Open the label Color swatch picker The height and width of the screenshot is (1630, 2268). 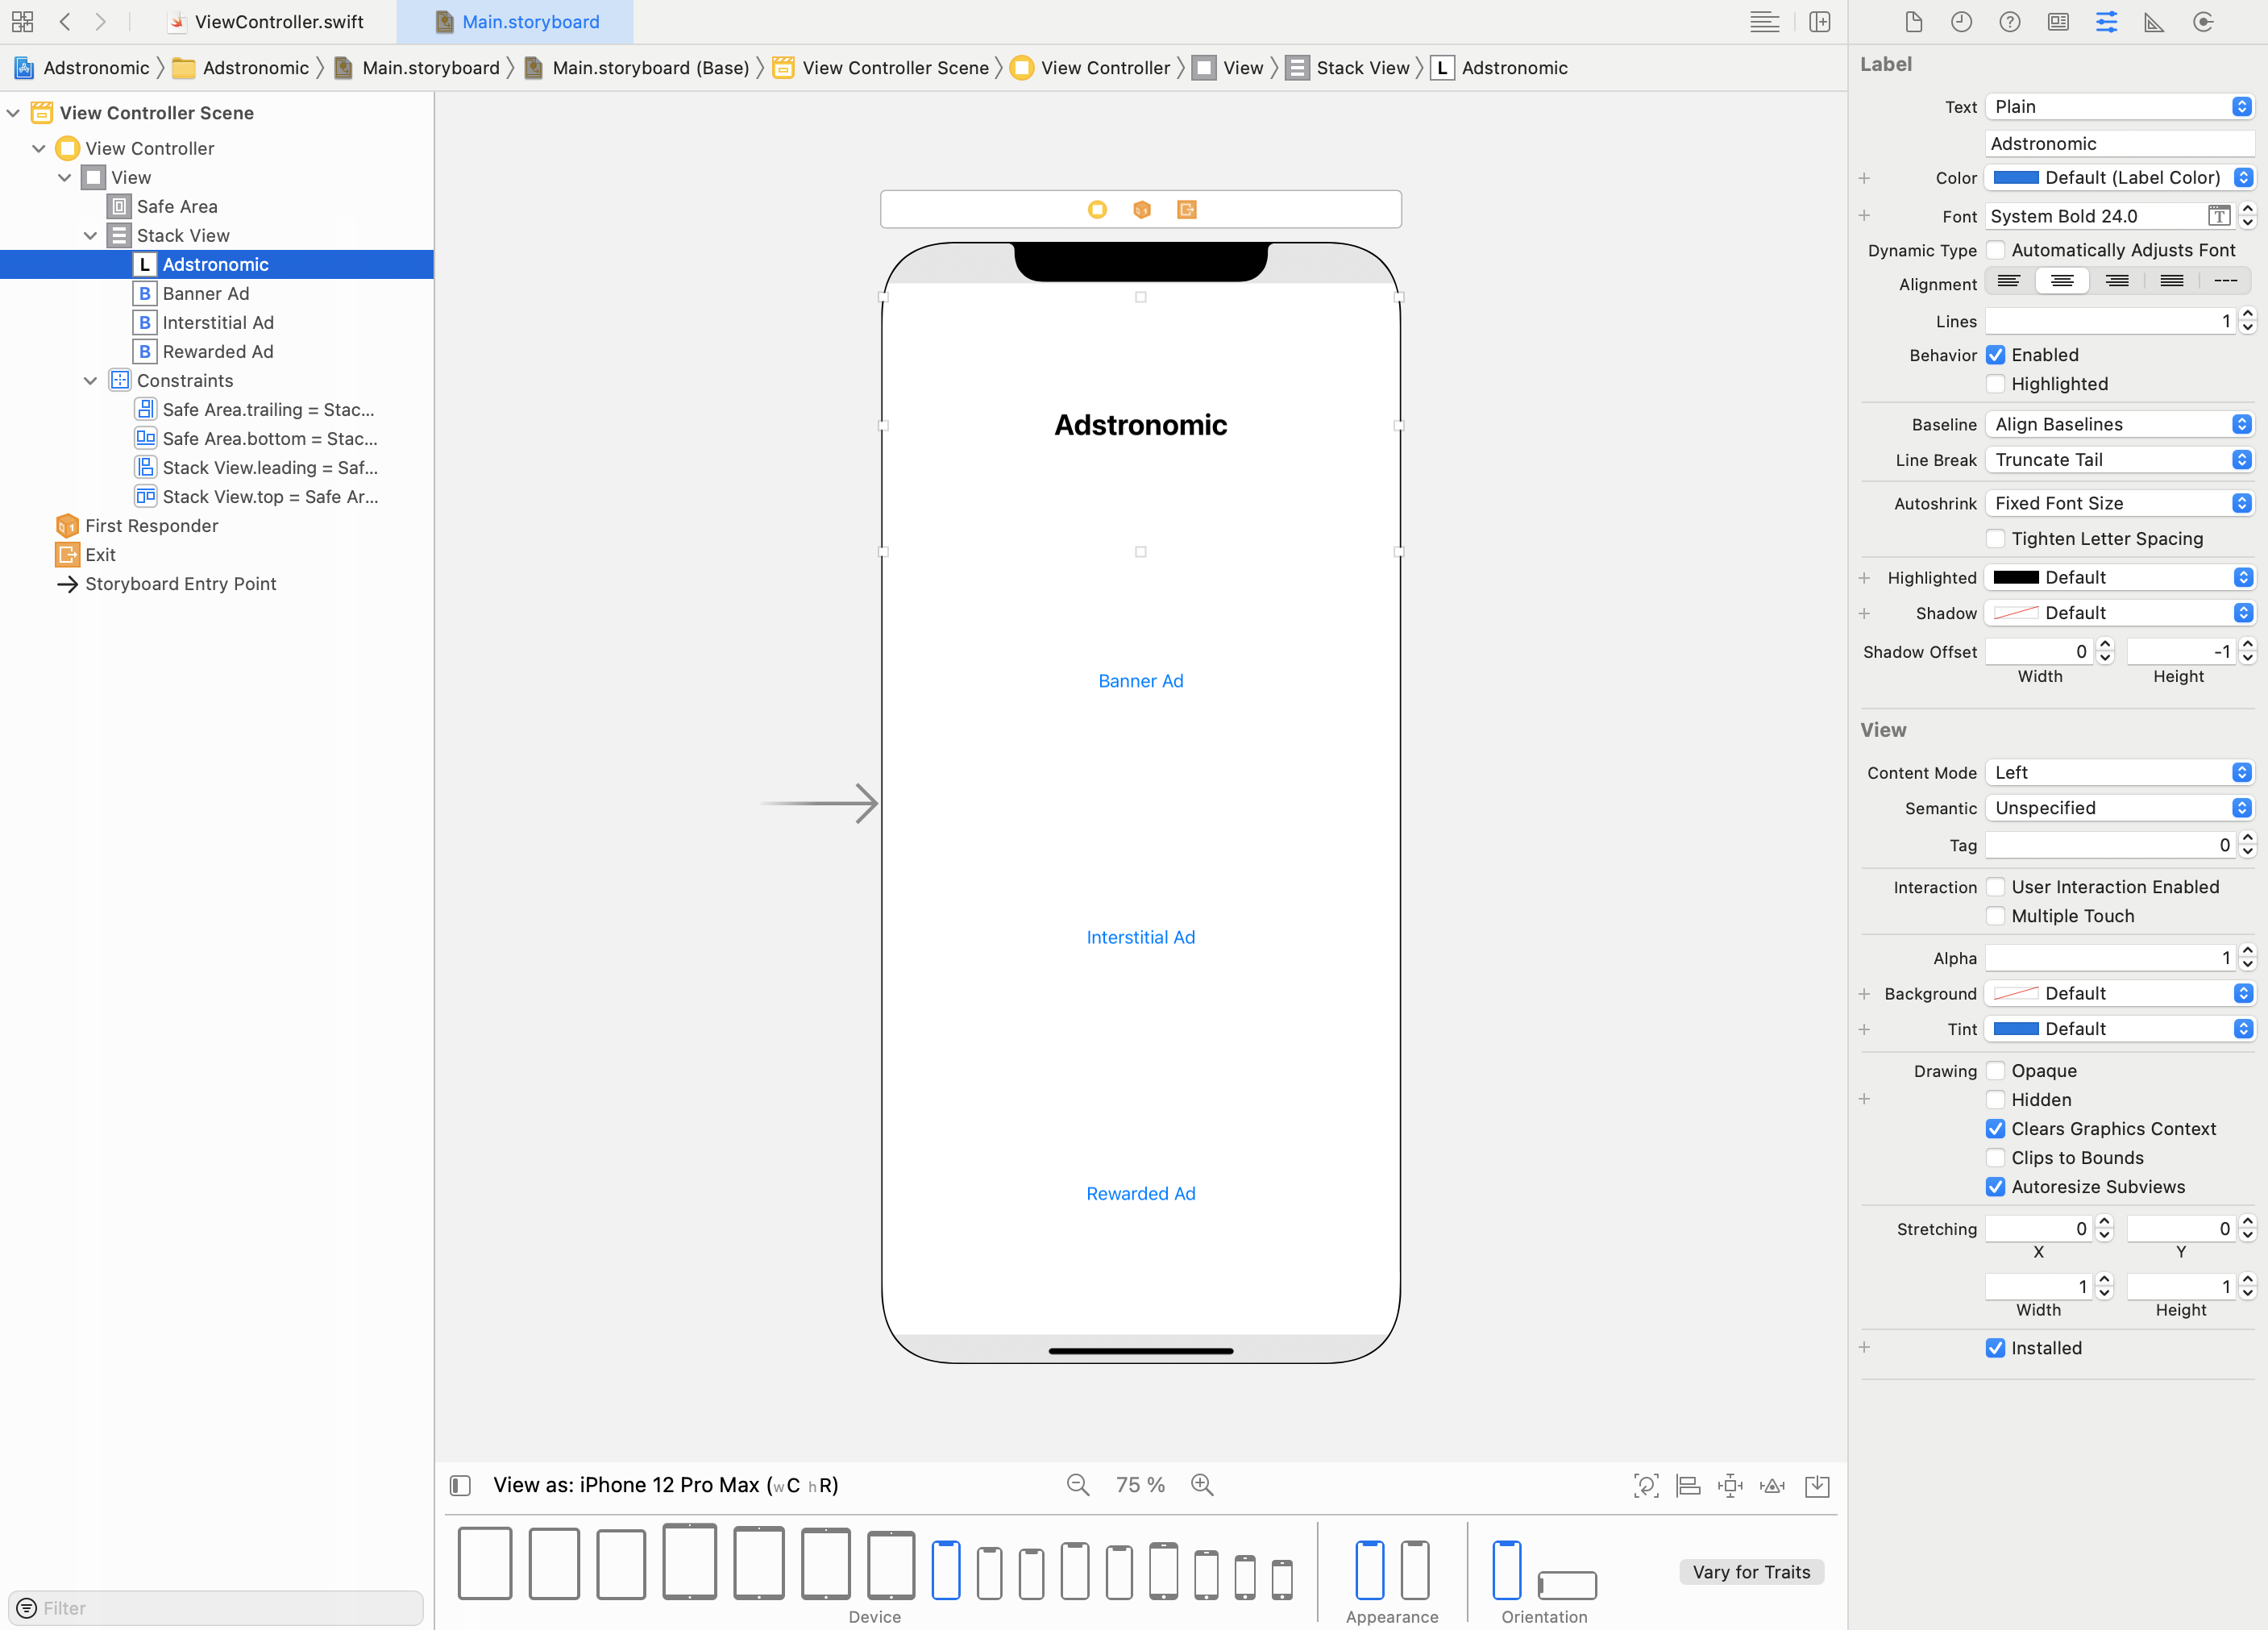[x=2016, y=178]
